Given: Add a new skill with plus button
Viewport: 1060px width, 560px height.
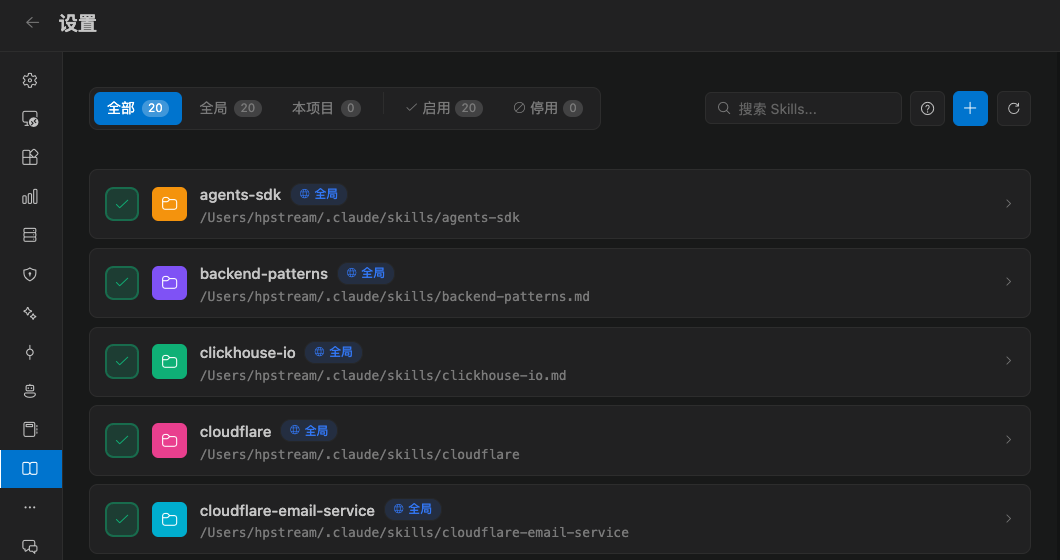Looking at the screenshot, I should [970, 108].
